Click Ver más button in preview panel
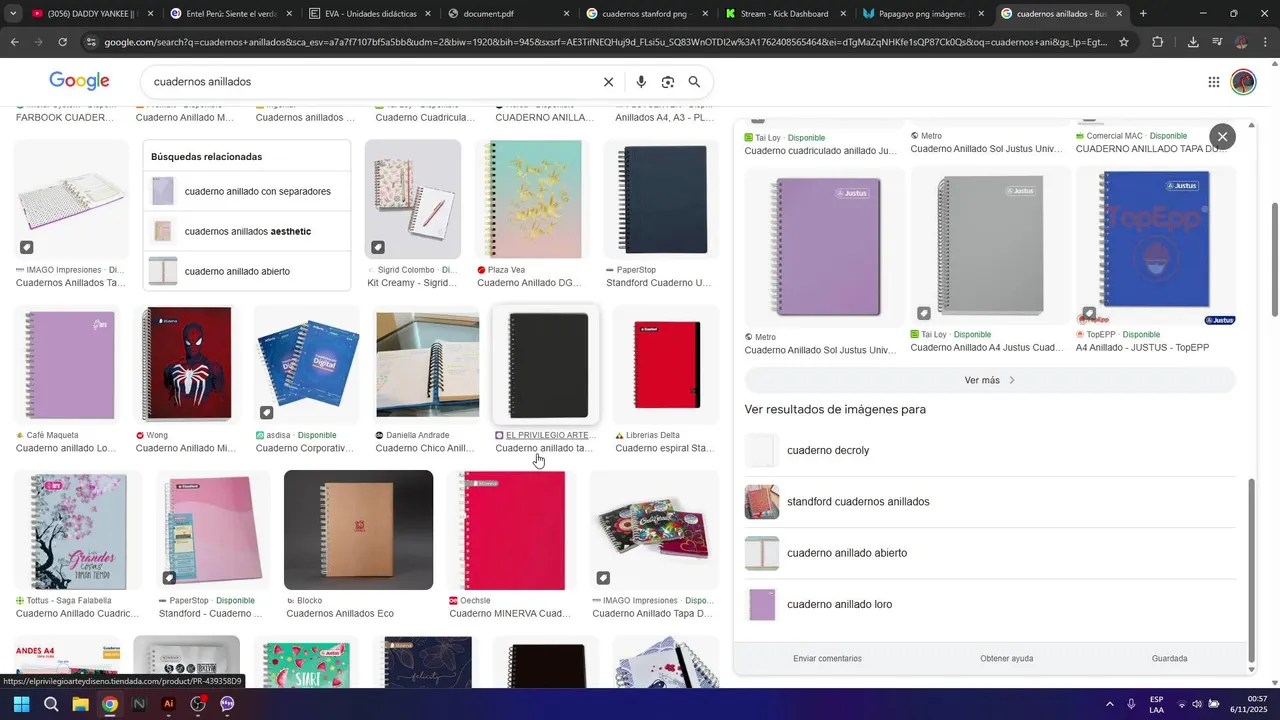Screen dimensions: 1280x720 [990, 380]
